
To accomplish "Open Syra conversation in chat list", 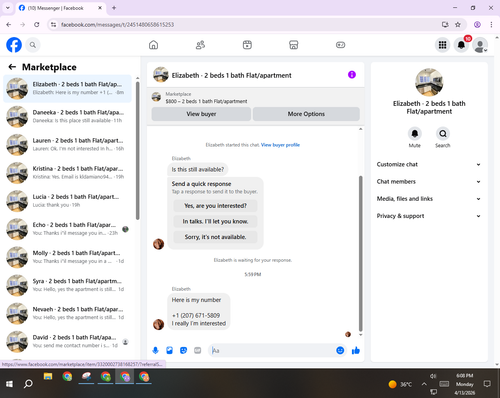I will tap(67, 285).
